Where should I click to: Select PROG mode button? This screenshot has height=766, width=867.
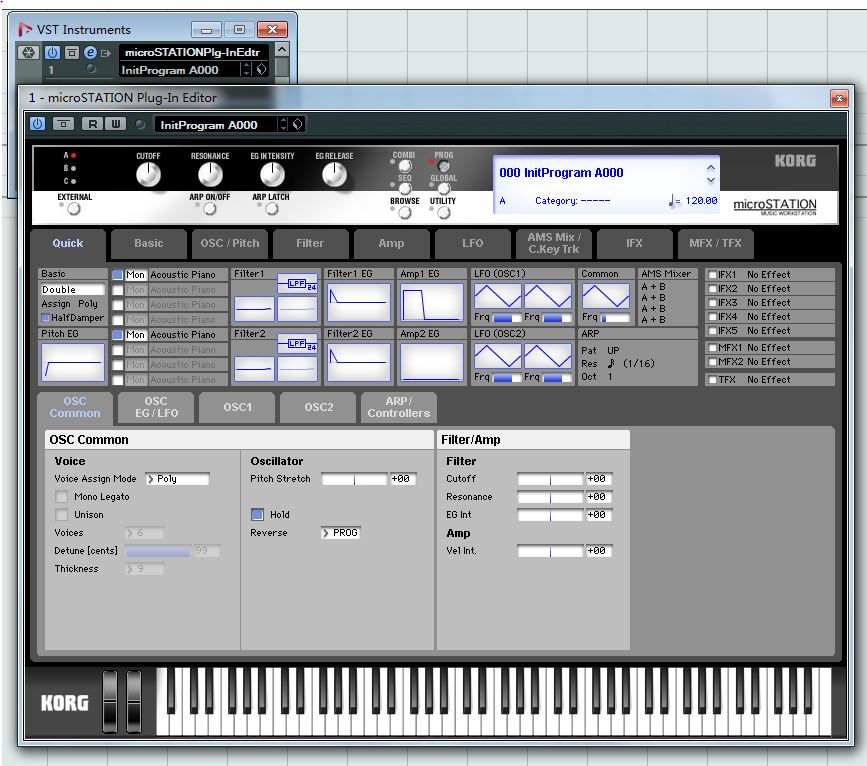click(x=443, y=166)
